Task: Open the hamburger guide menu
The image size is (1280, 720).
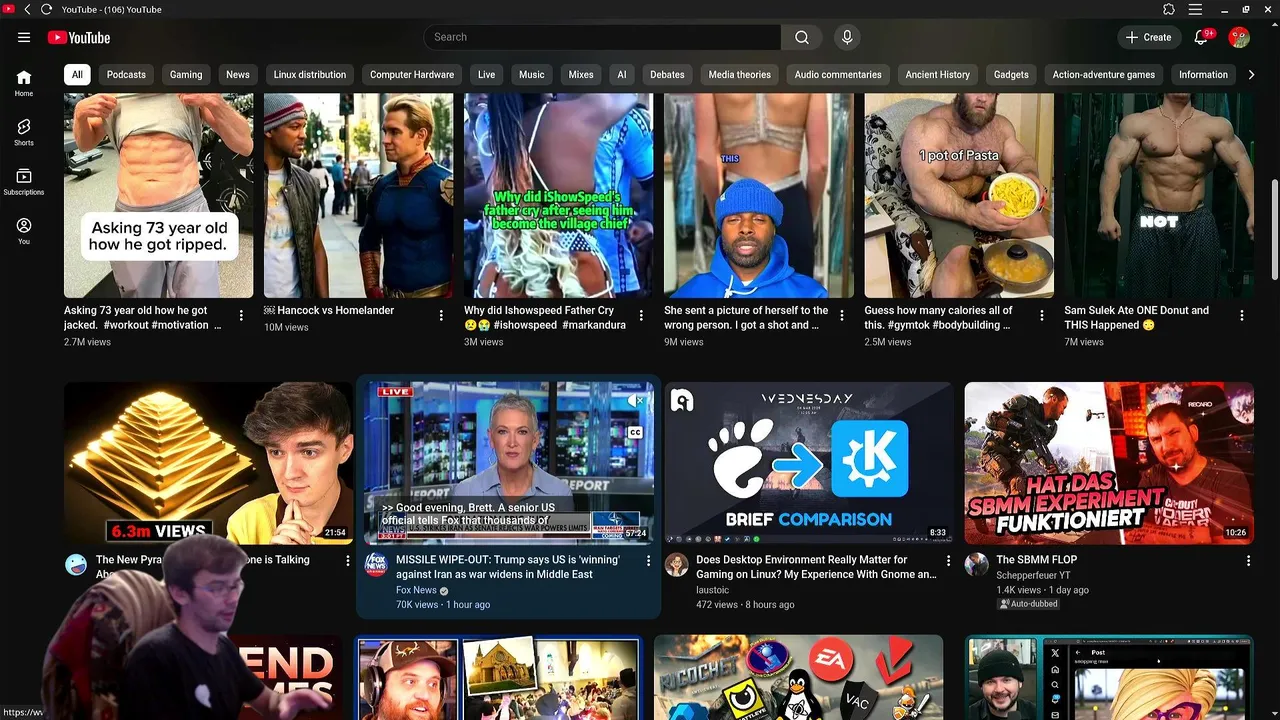Action: pos(24,37)
